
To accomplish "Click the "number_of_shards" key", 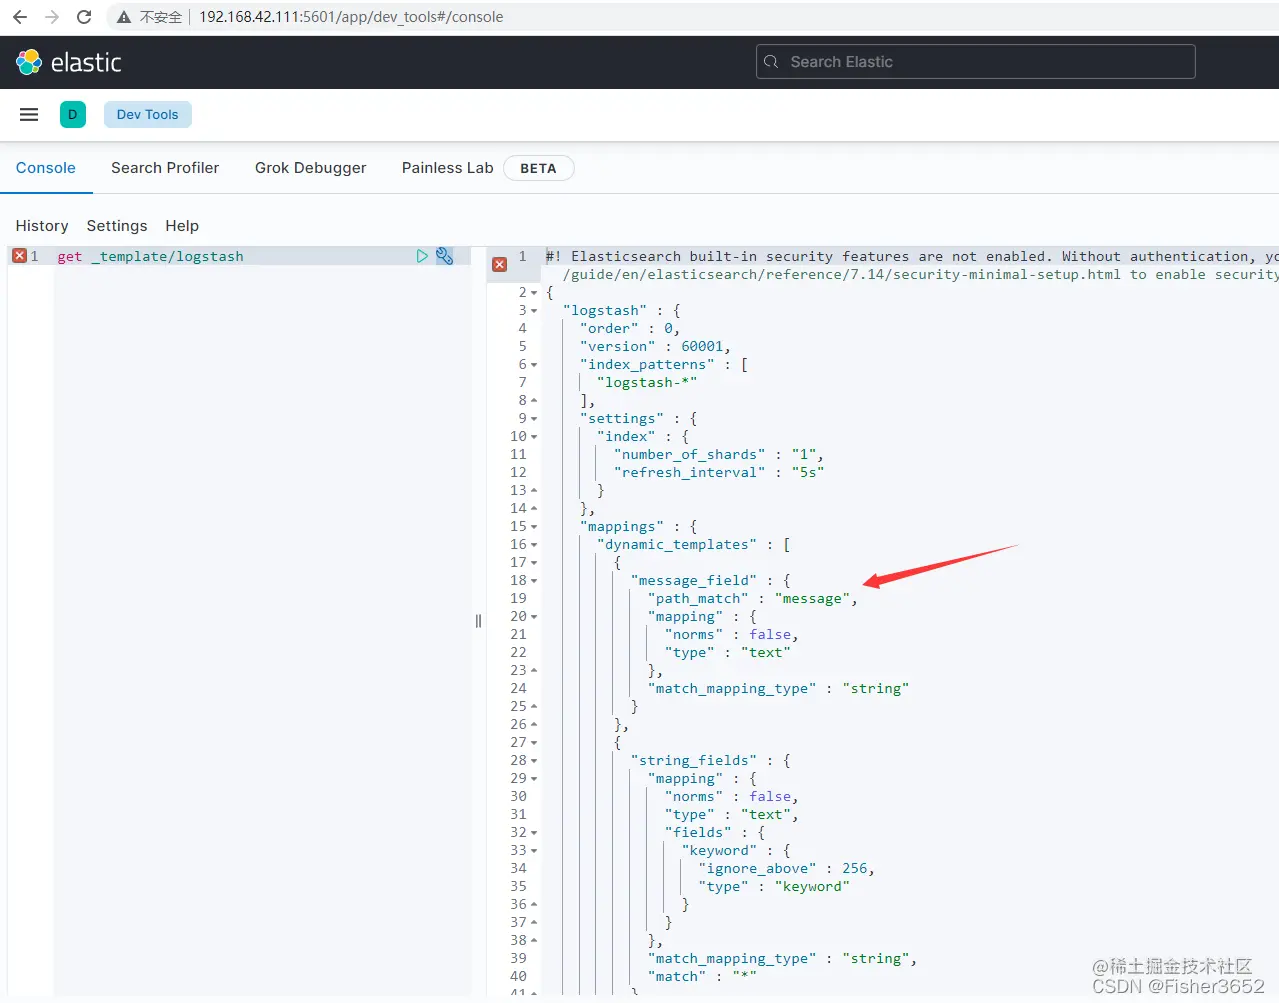I will click(690, 454).
